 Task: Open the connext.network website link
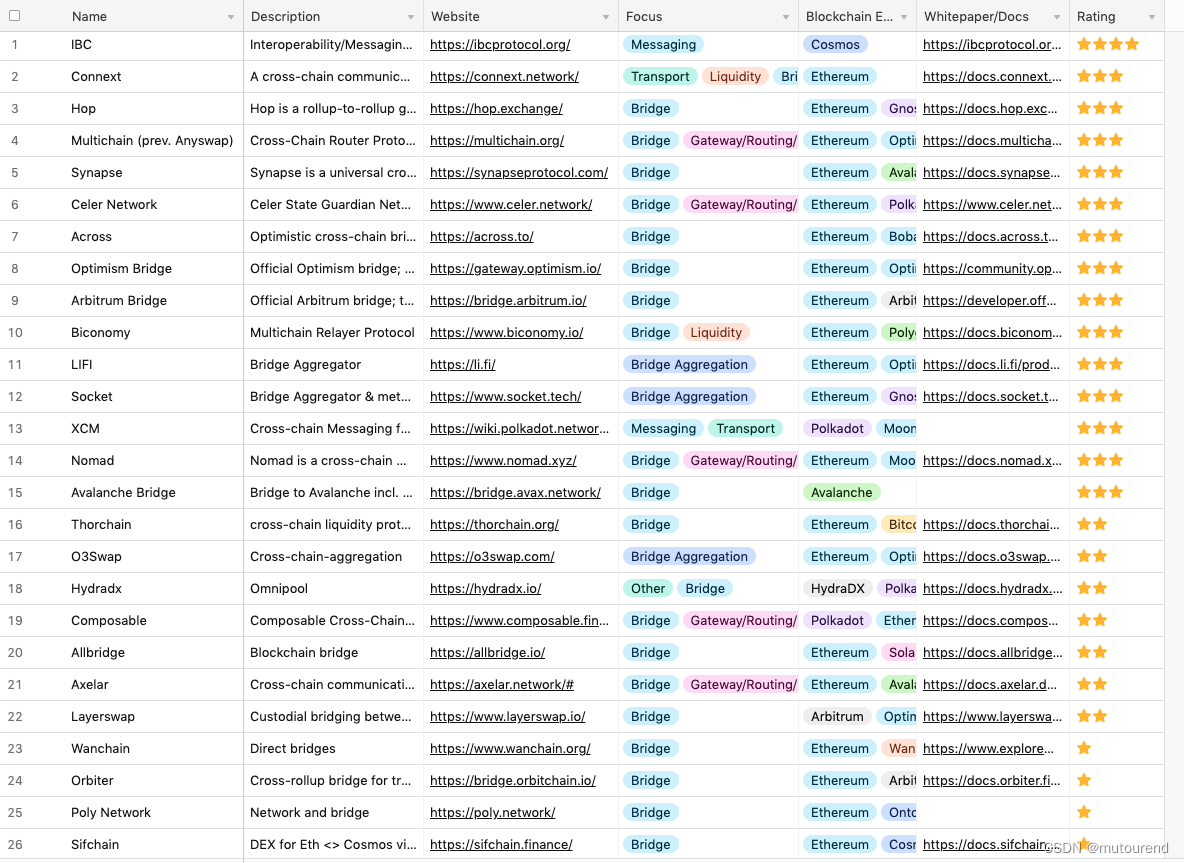[x=504, y=76]
